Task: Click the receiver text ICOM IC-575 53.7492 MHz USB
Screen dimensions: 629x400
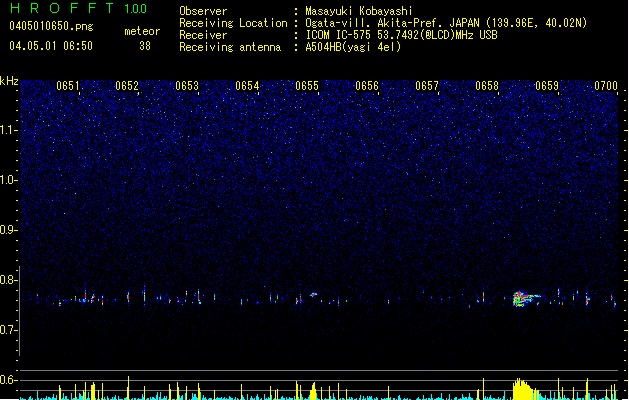Action: point(402,35)
